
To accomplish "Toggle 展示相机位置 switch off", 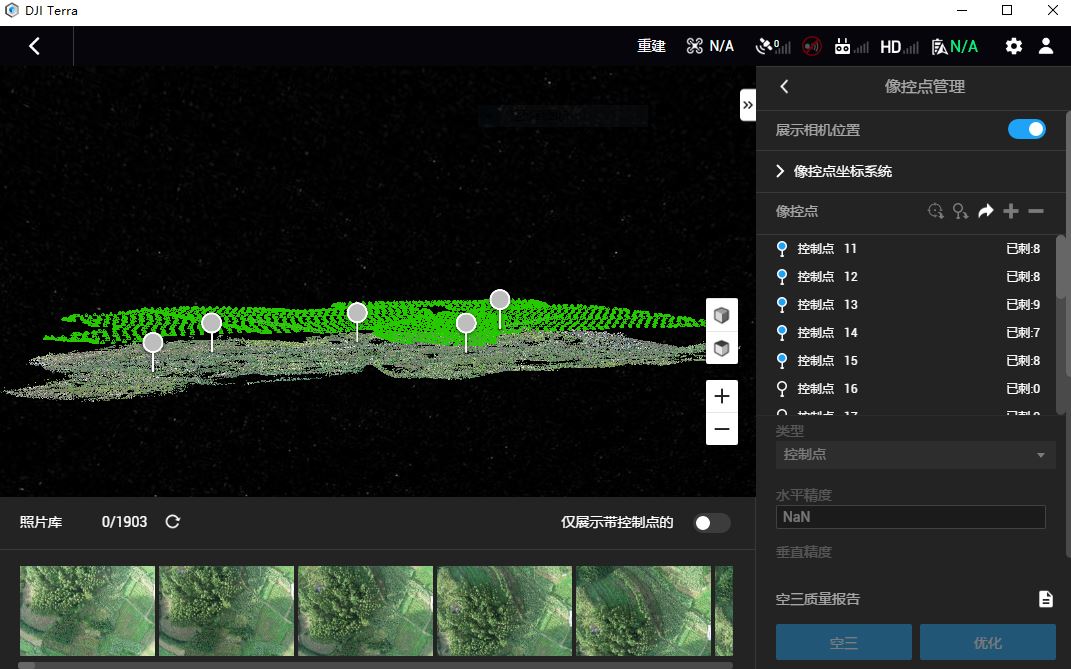I will pos(1027,129).
